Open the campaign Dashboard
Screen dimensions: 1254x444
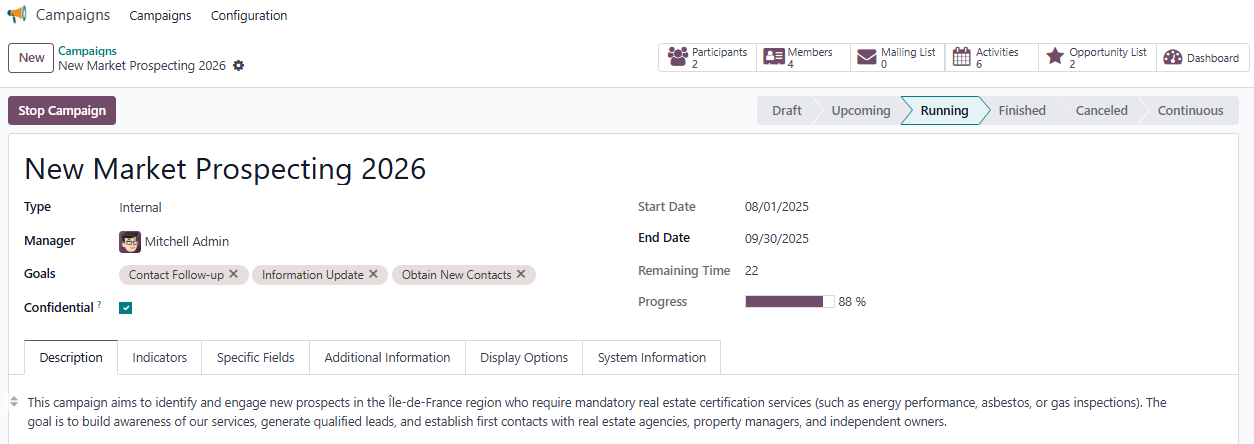click(x=1201, y=58)
